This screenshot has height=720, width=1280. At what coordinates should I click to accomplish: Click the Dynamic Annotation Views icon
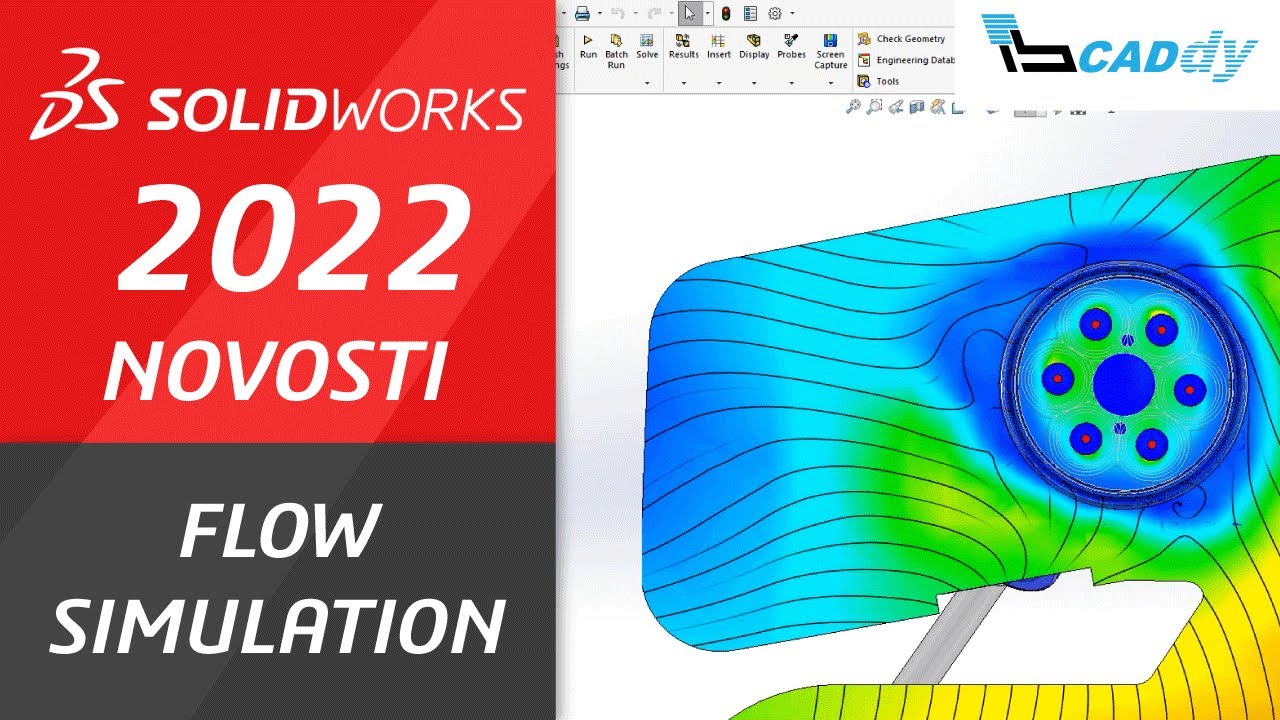tap(939, 107)
